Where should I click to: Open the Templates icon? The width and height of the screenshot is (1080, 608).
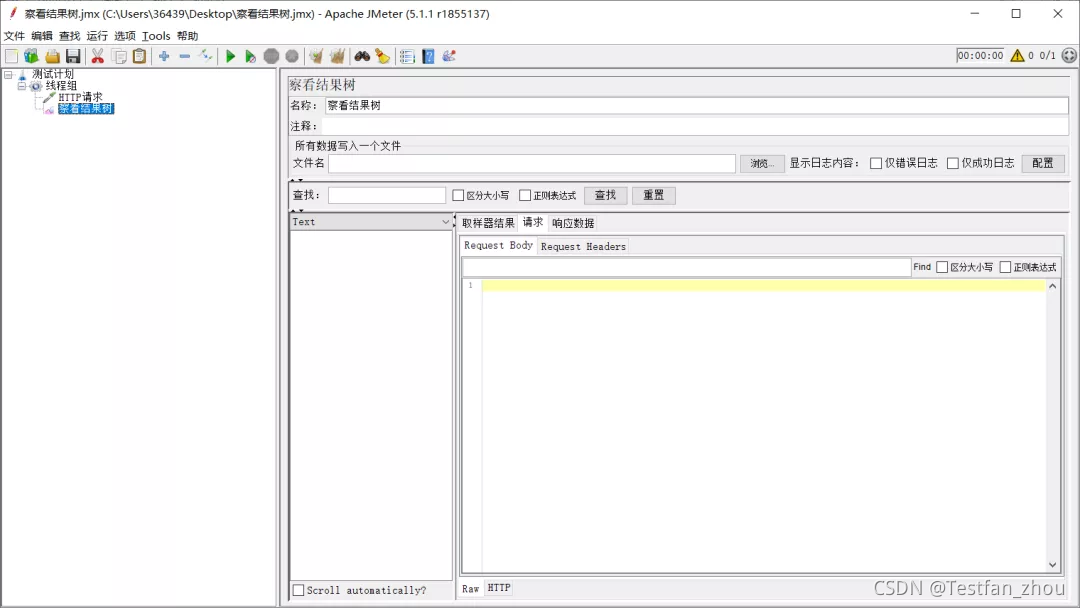pos(32,56)
